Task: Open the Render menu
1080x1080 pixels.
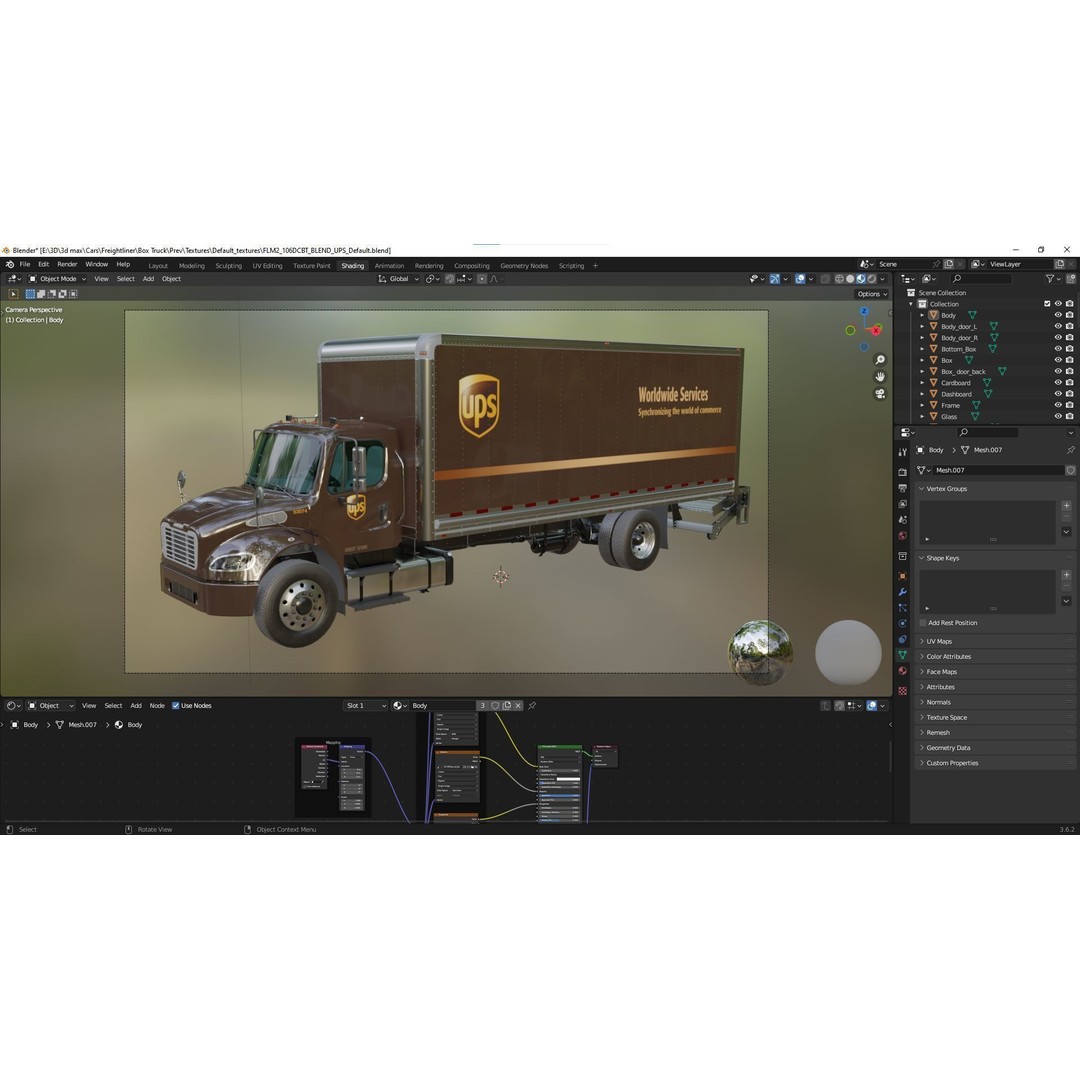Action: [67, 264]
